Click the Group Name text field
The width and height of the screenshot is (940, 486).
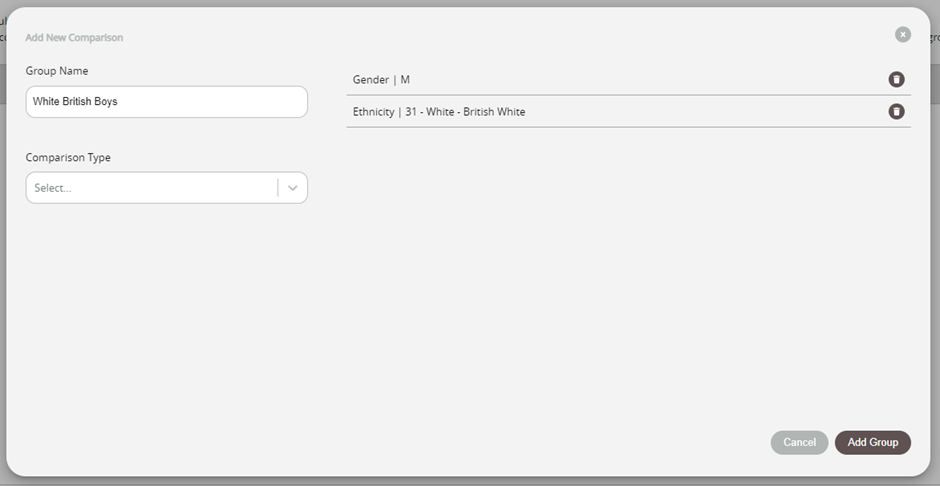[167, 102]
